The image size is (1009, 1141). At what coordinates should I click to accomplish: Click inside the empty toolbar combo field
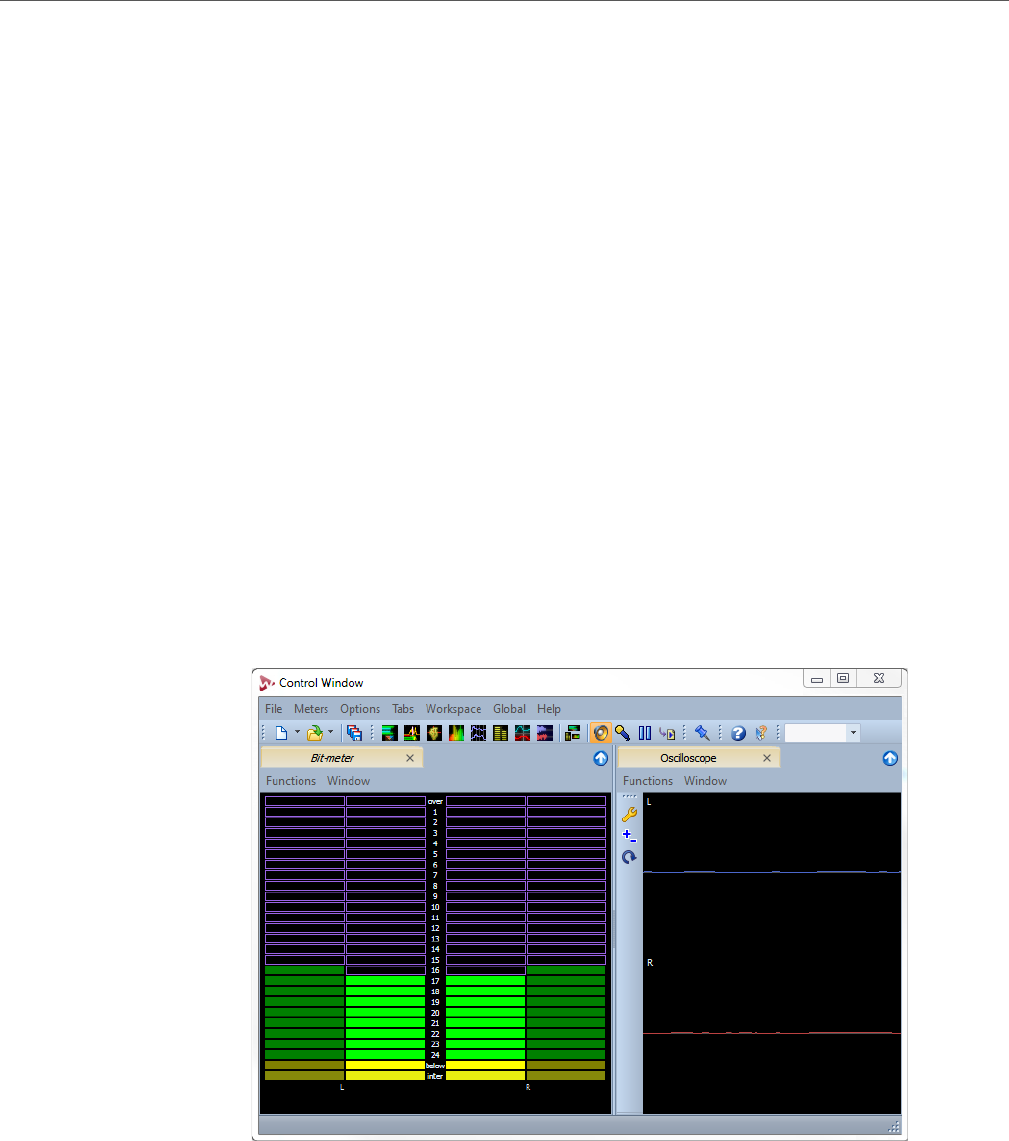point(815,733)
